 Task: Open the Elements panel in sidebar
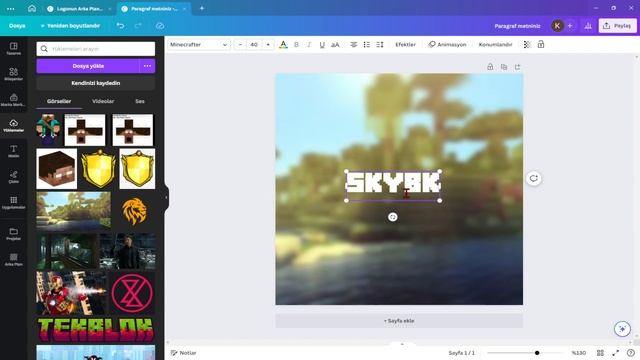[x=13, y=74]
